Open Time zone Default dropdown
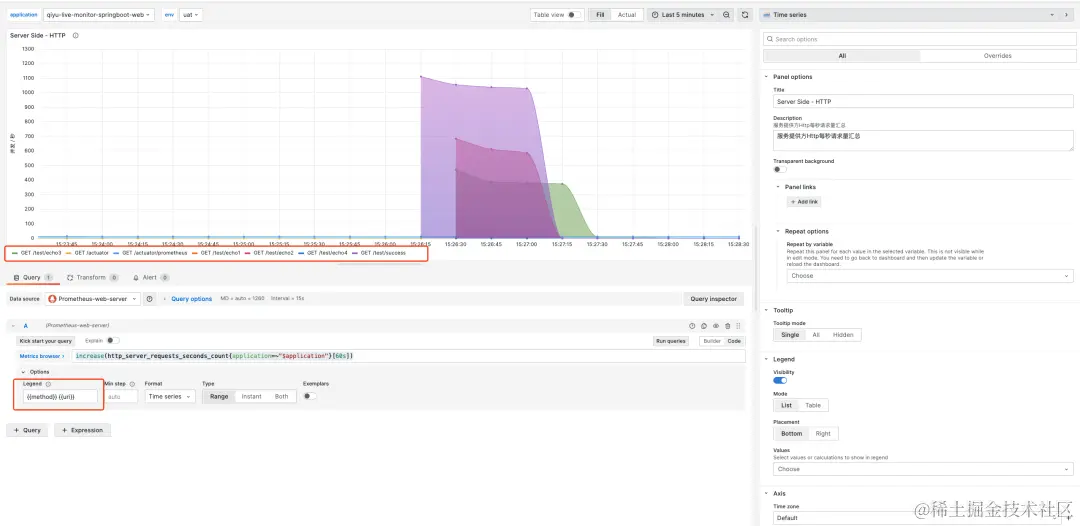 tap(923, 518)
